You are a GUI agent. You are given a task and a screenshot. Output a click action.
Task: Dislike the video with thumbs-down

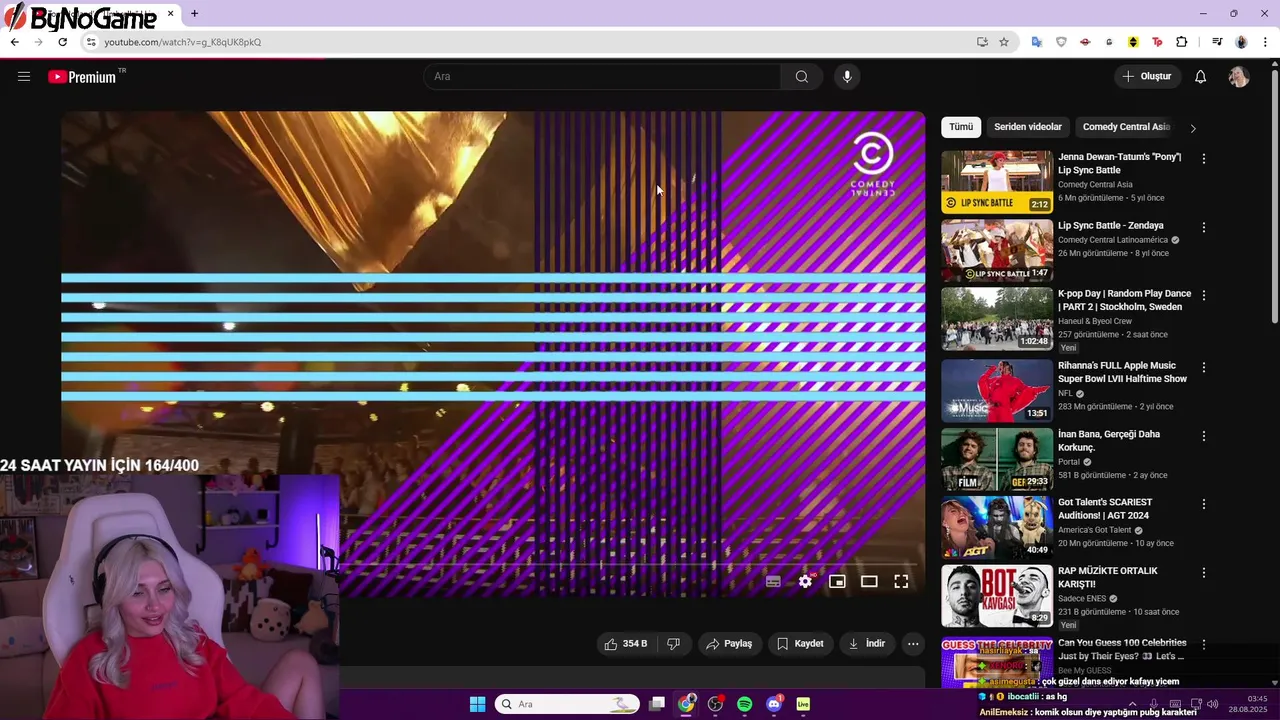674,644
